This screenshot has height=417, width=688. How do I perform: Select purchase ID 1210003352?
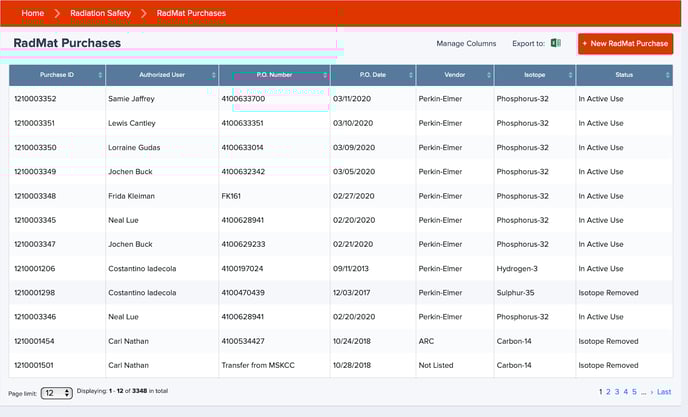tap(35, 99)
